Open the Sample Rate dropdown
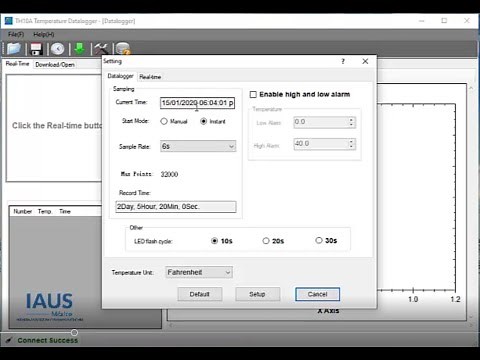Screen dimensions: 480x360 click(x=198, y=146)
